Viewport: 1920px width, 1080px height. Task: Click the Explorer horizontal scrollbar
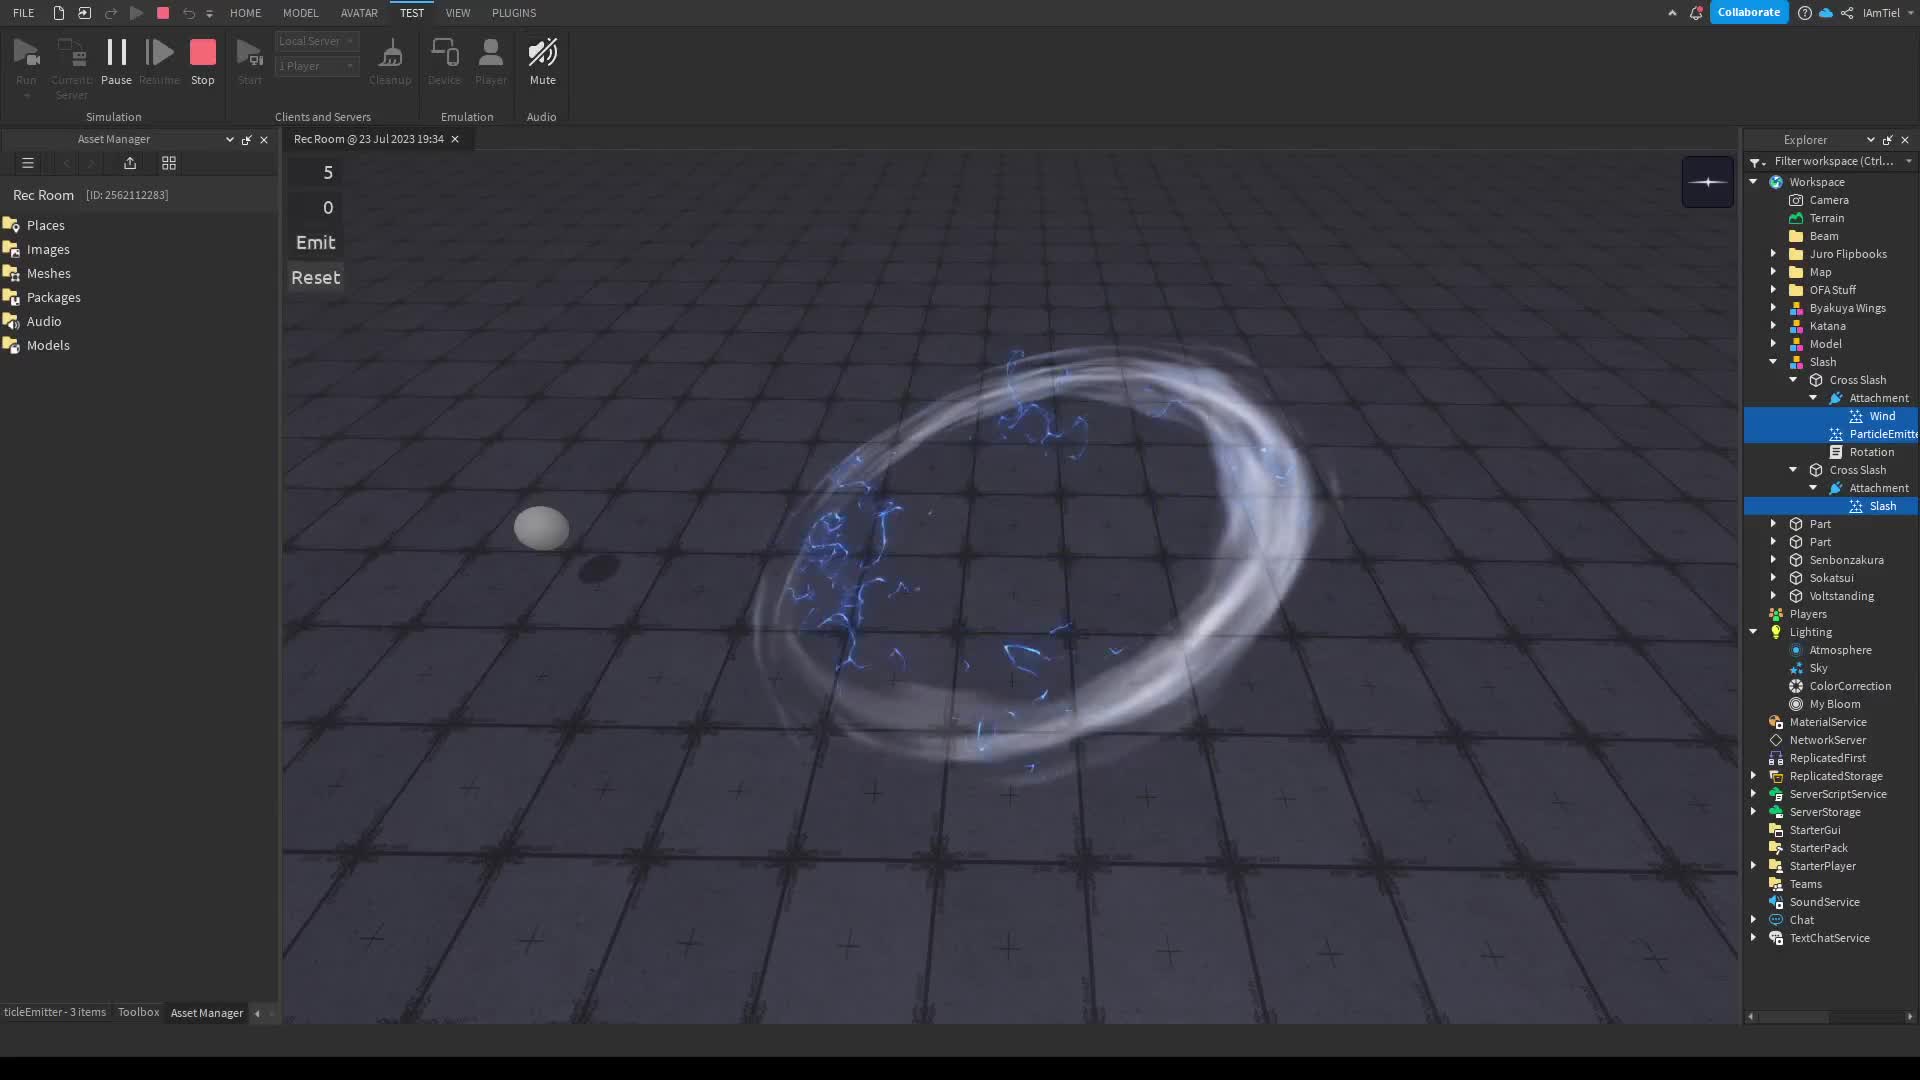coord(1794,1017)
